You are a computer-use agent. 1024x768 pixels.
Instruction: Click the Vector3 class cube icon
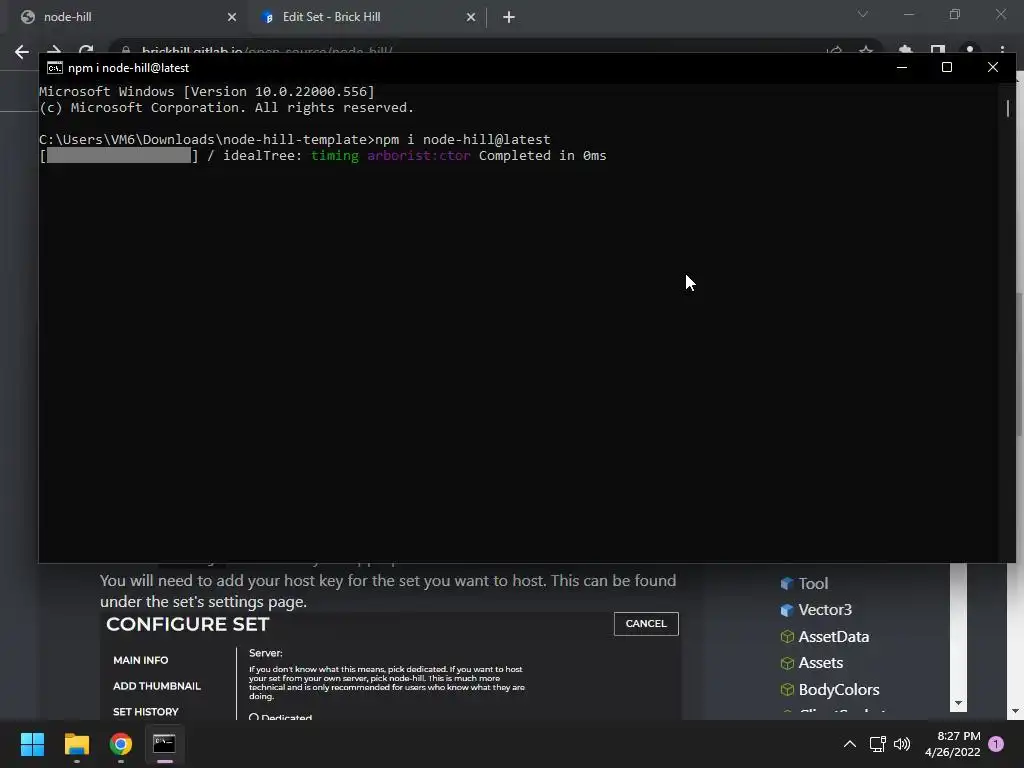(x=787, y=610)
